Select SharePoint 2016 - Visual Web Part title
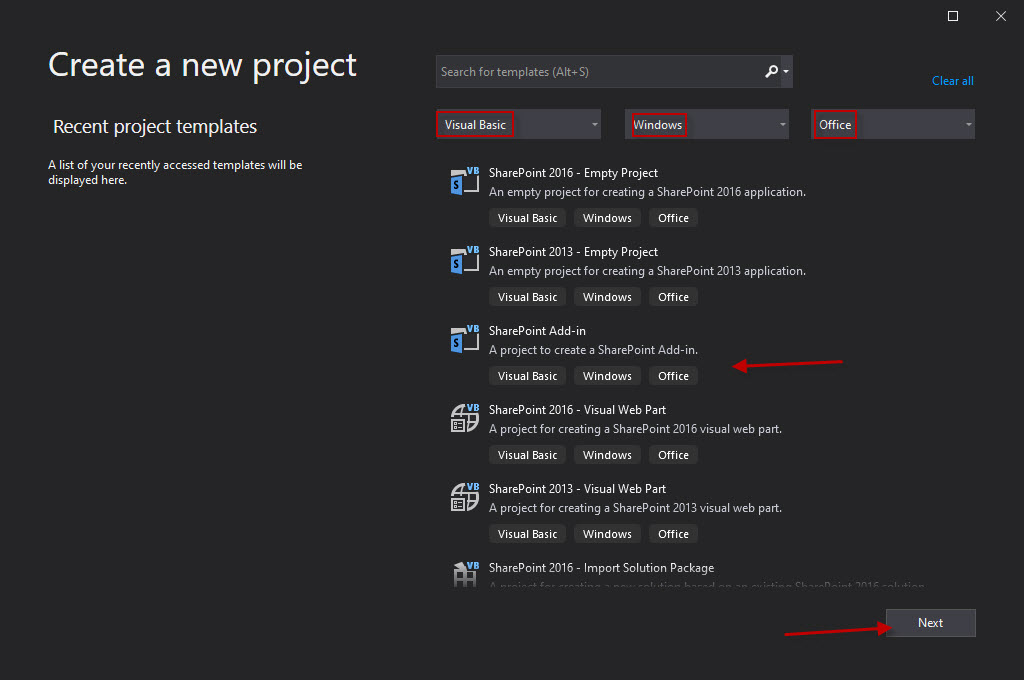The height and width of the screenshot is (680, 1024). (x=577, y=410)
